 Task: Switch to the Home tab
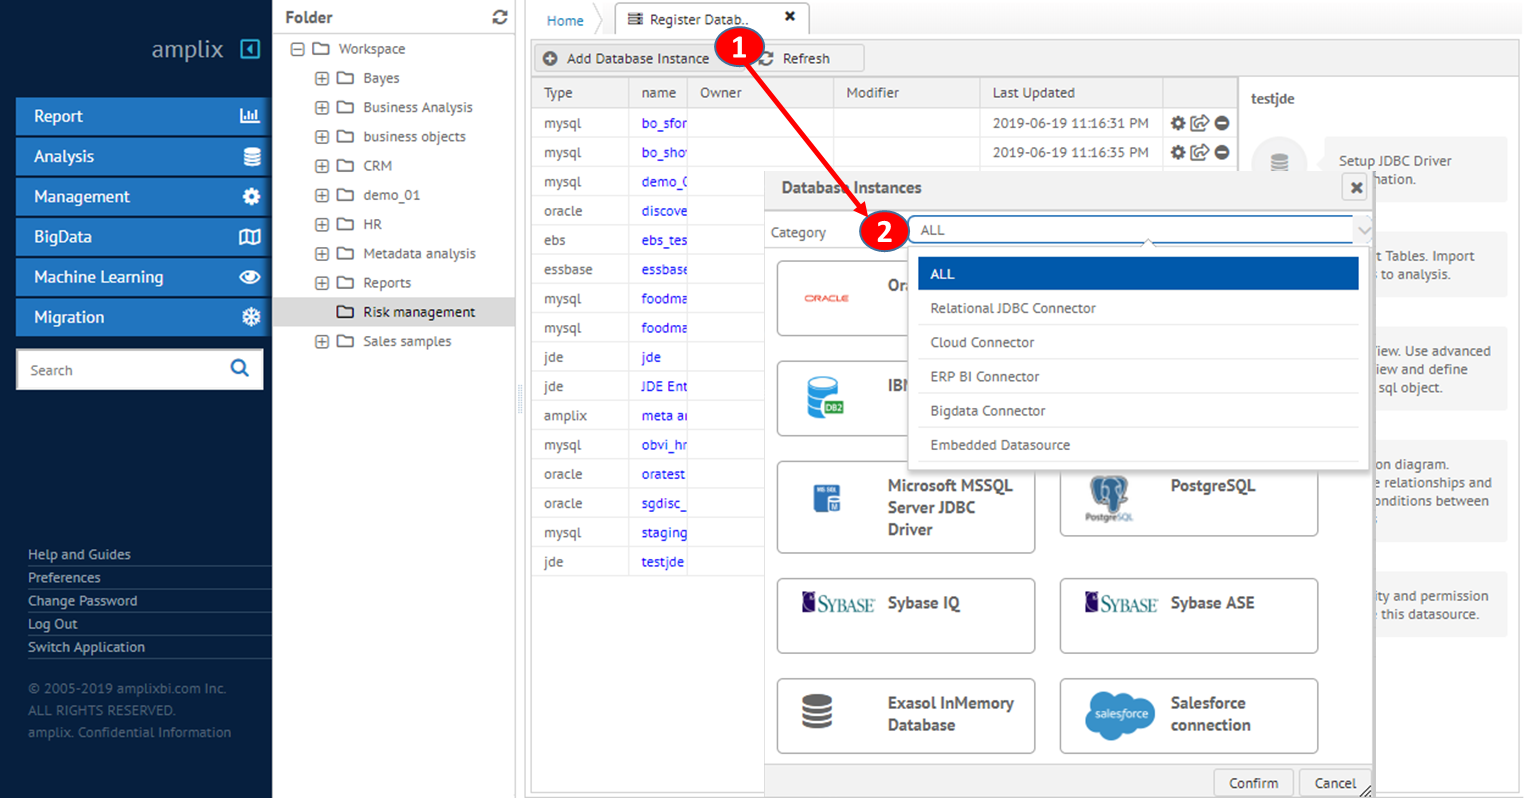[565, 20]
